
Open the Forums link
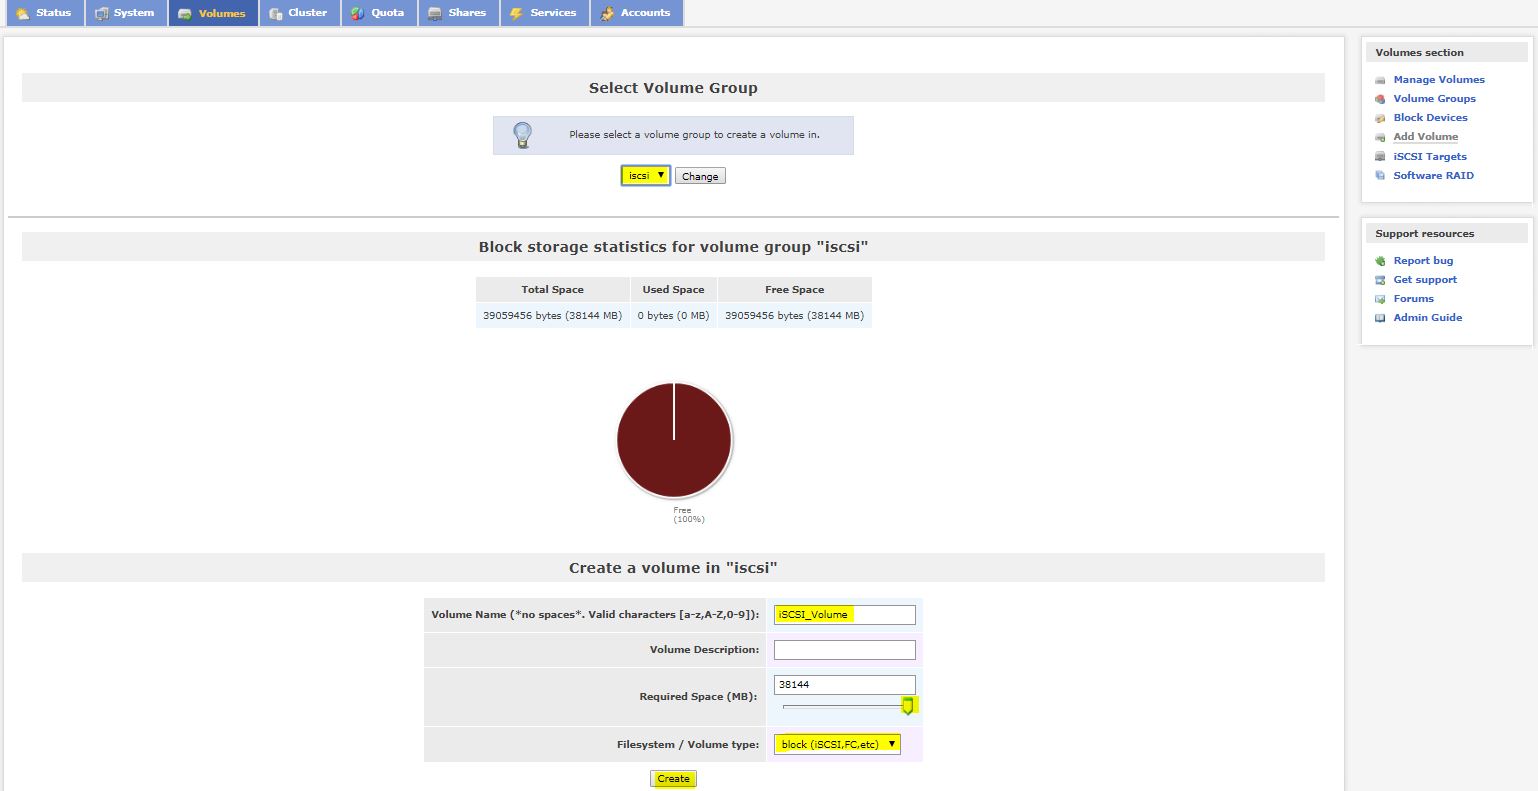[x=1413, y=299]
